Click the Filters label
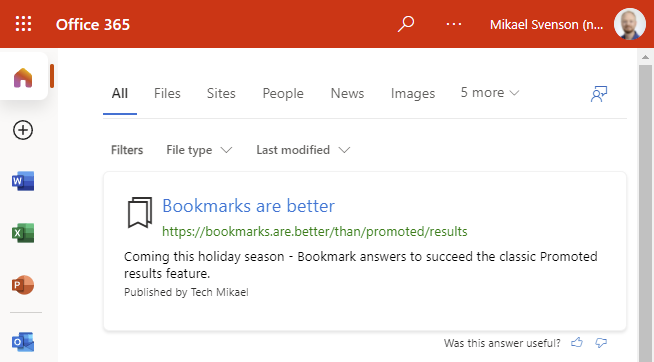This screenshot has height=362, width=654. (x=127, y=150)
